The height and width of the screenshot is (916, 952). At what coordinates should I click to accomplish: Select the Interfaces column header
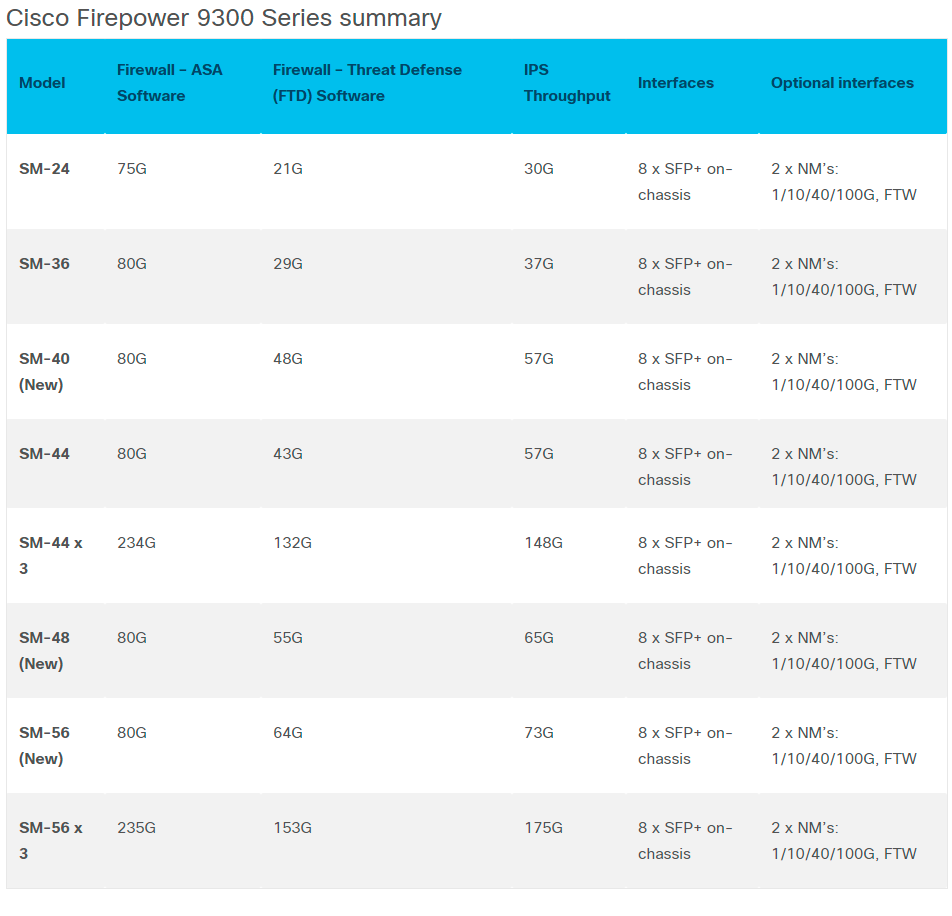point(676,83)
